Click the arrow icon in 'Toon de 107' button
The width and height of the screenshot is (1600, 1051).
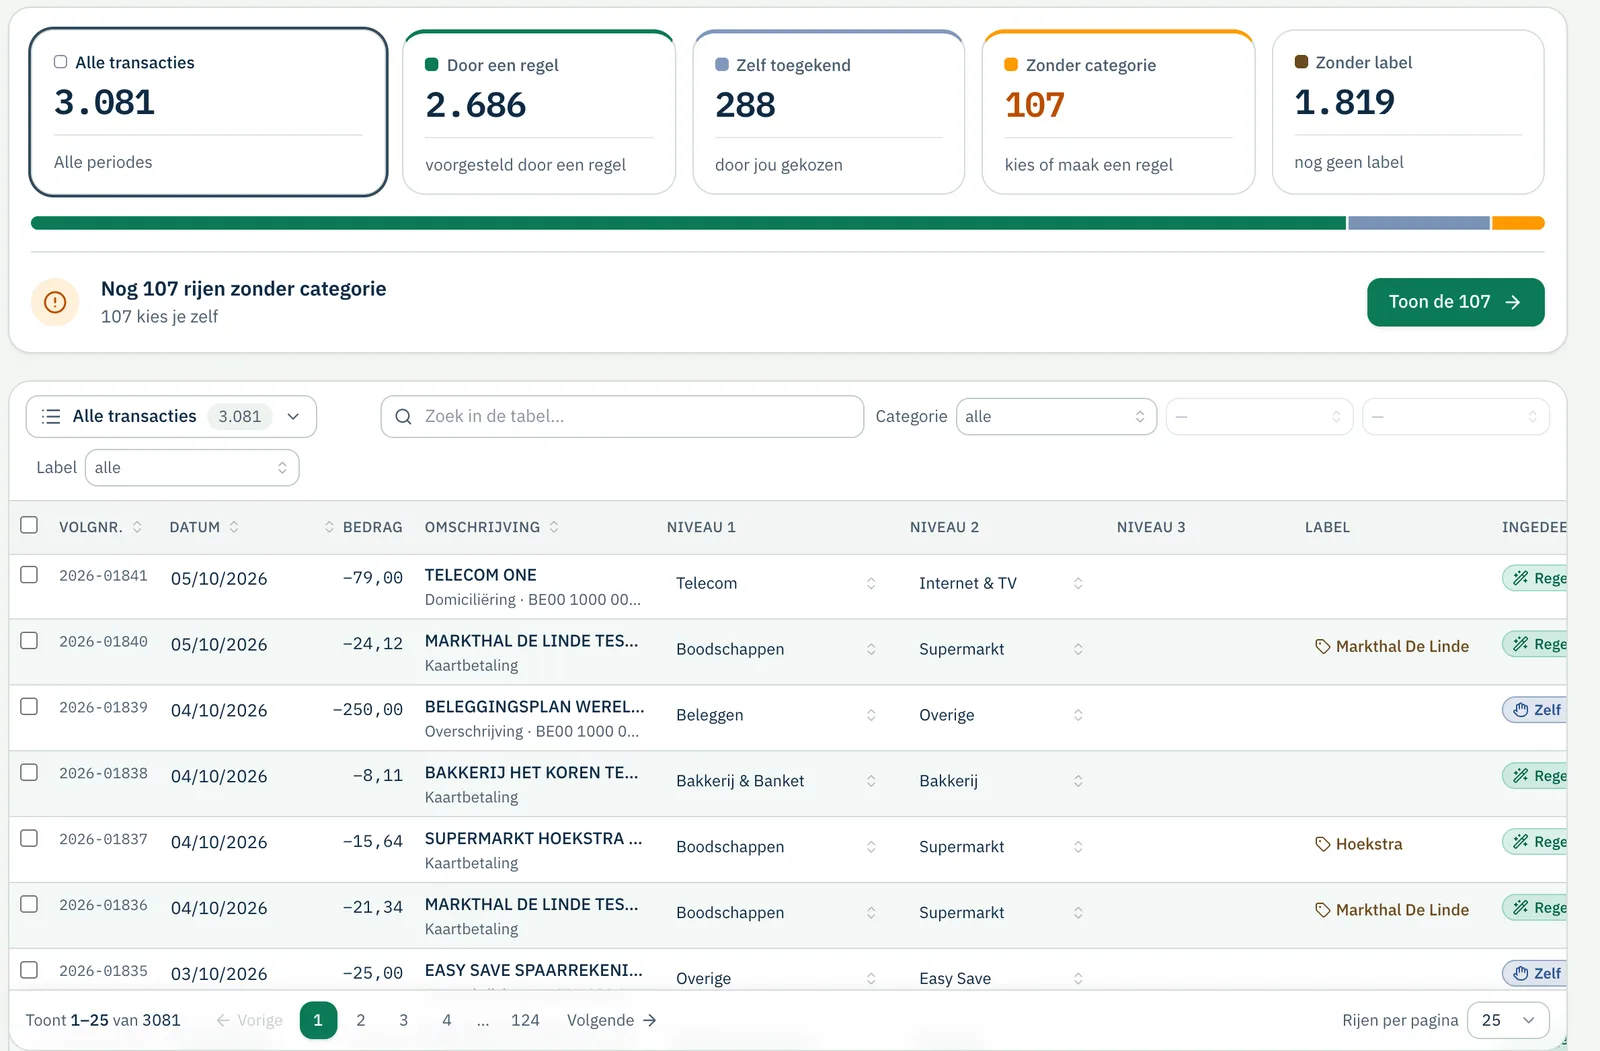coord(1513,302)
